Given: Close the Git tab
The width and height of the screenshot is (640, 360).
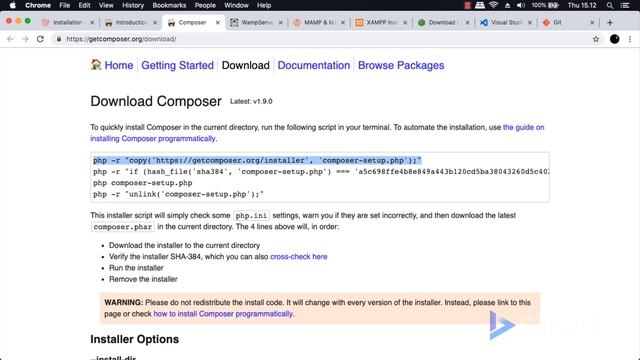Looking at the screenshot, I should tap(592, 22).
